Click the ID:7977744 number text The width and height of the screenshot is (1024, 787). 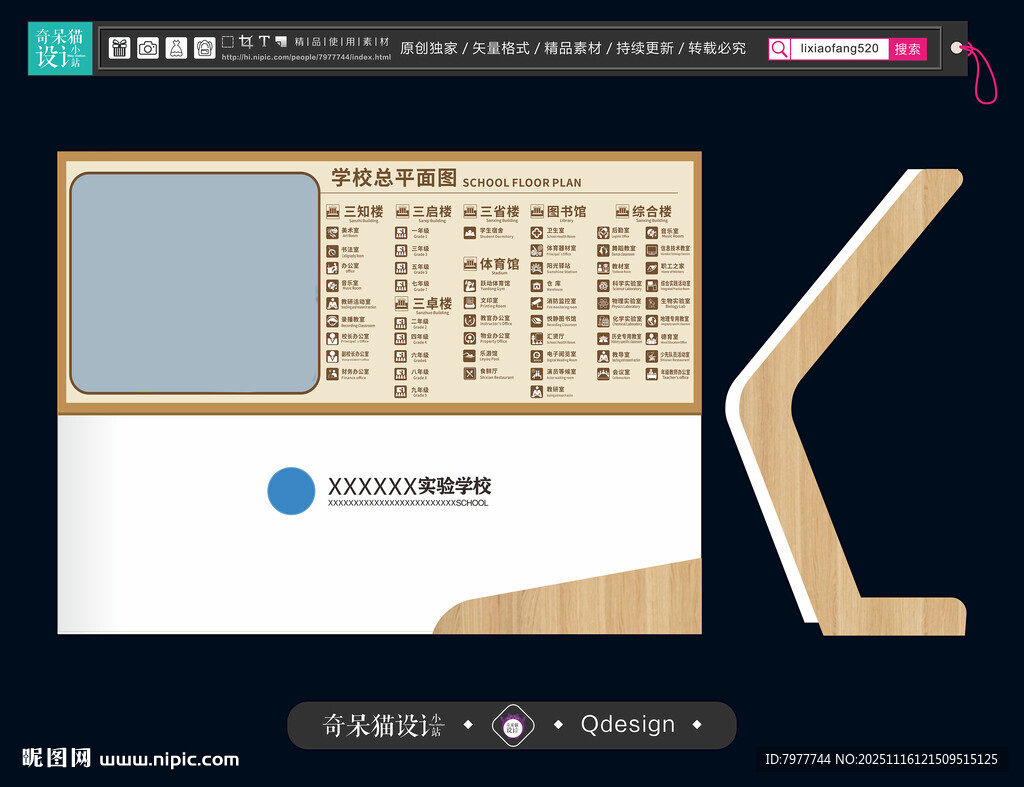pos(797,760)
